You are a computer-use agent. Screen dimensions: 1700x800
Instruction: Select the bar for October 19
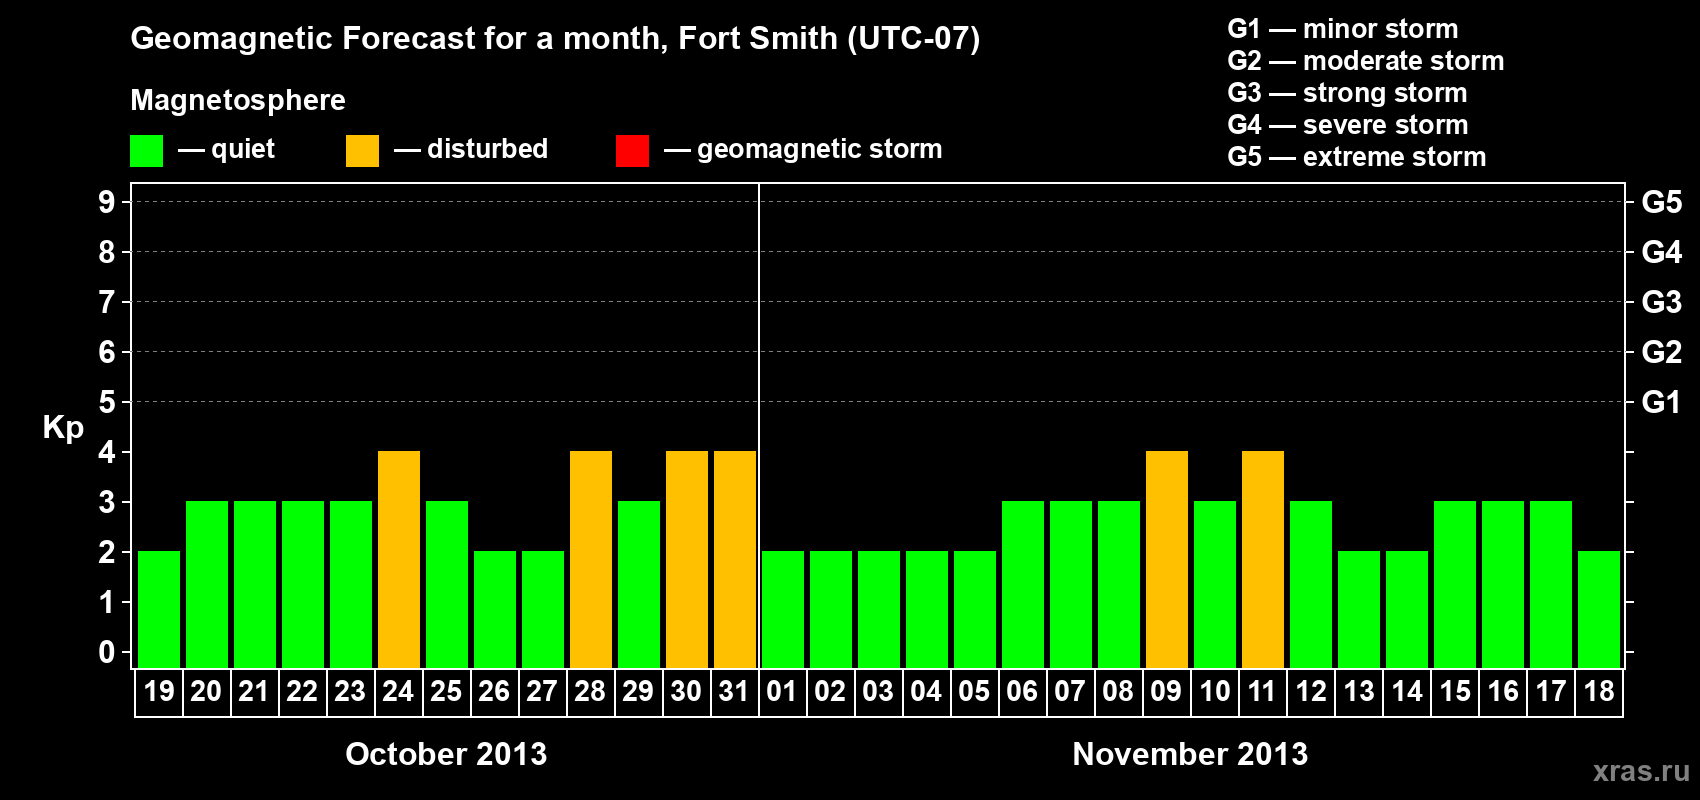tap(159, 609)
